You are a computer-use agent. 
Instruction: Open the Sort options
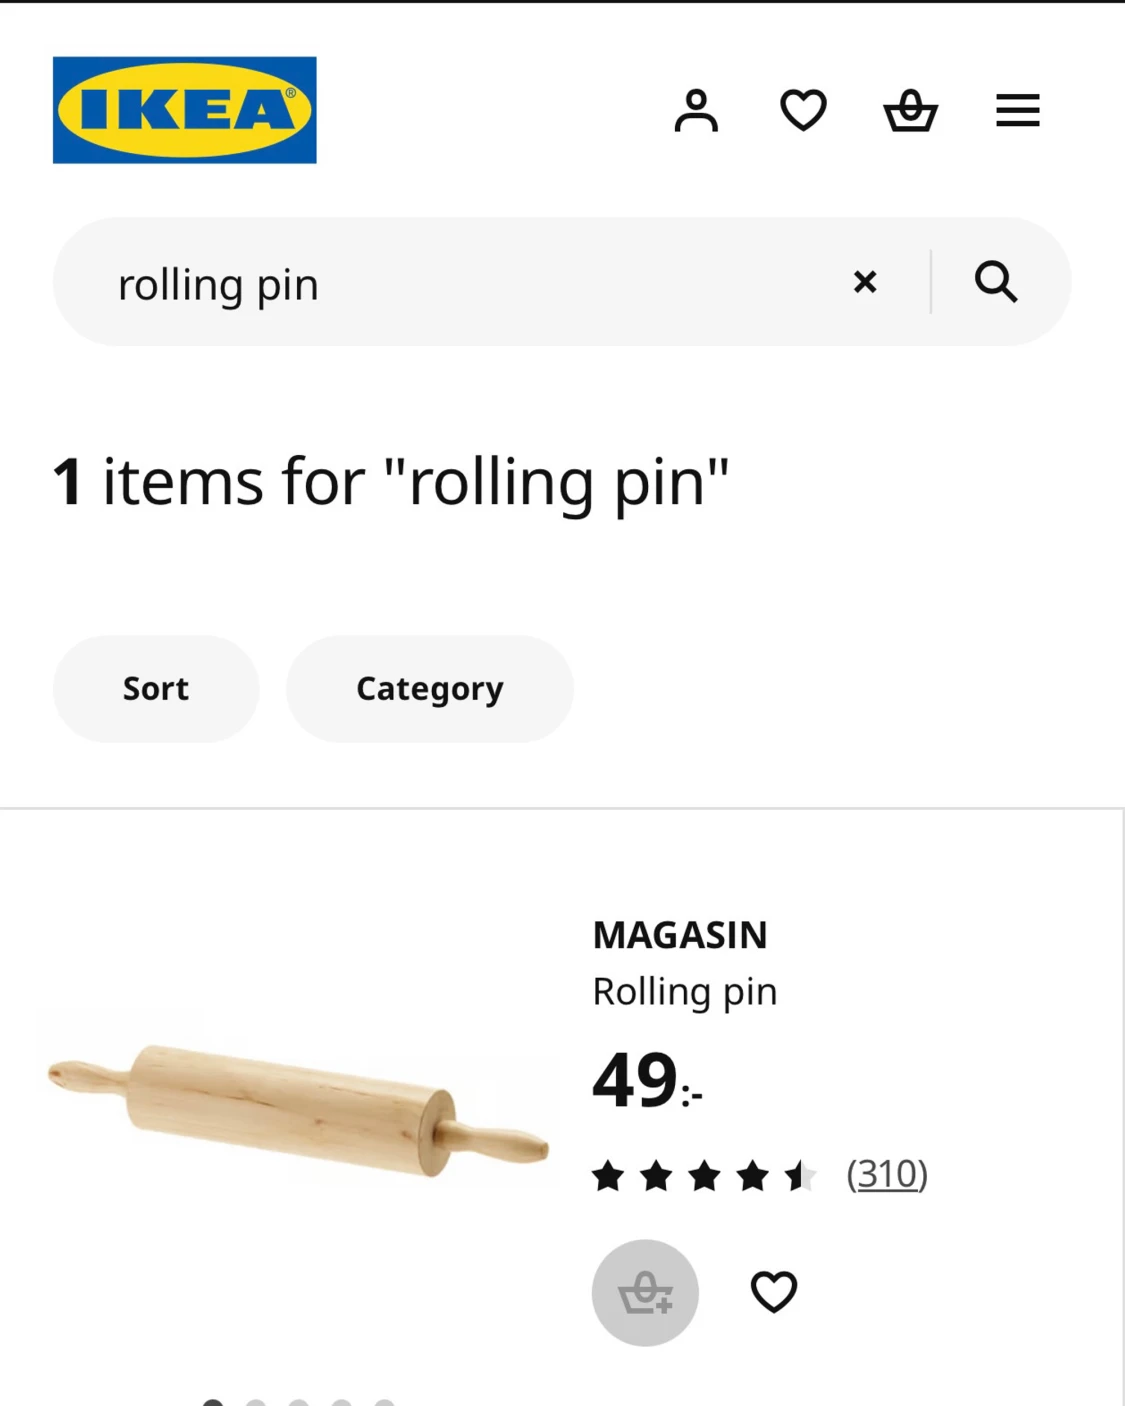point(156,689)
